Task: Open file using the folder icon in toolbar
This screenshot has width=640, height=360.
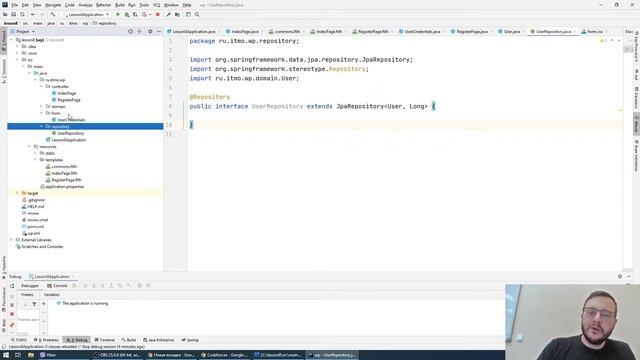Action: [x=5, y=14]
